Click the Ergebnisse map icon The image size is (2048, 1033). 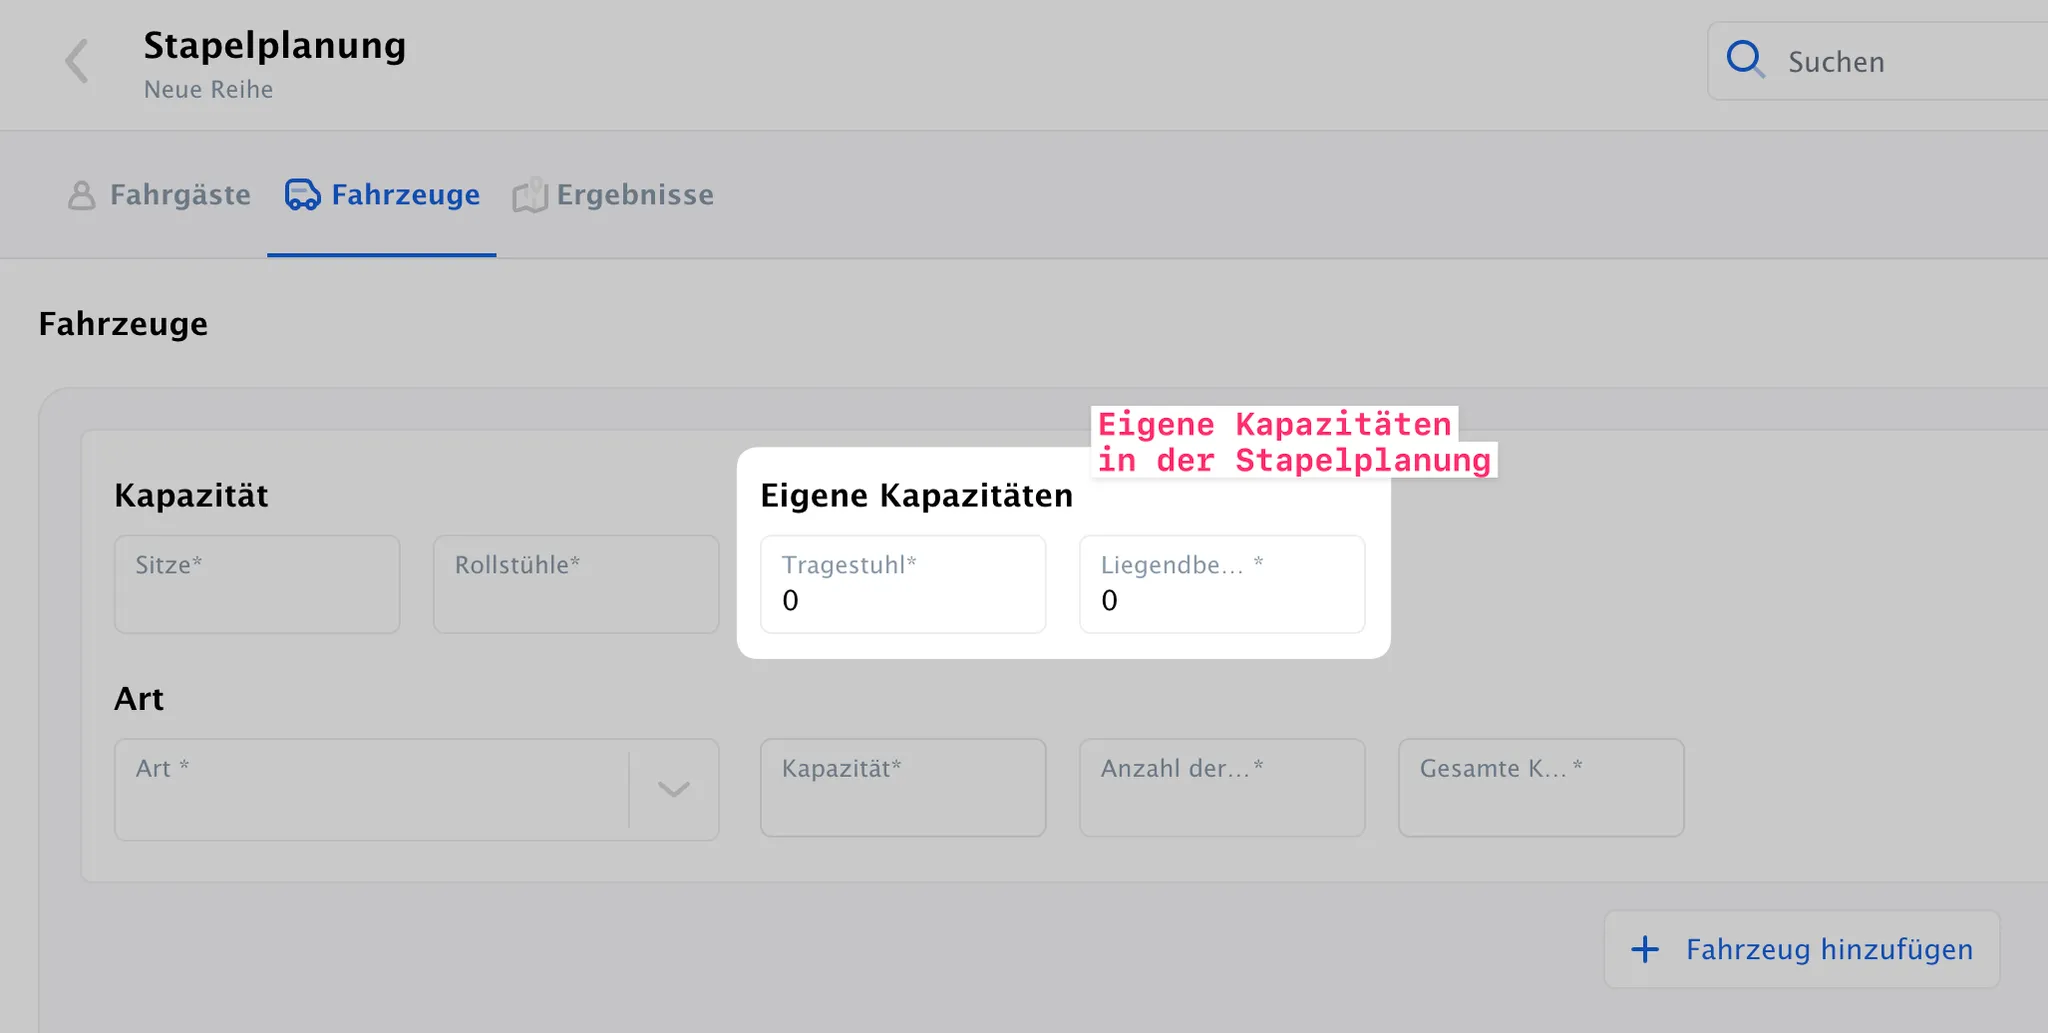530,195
